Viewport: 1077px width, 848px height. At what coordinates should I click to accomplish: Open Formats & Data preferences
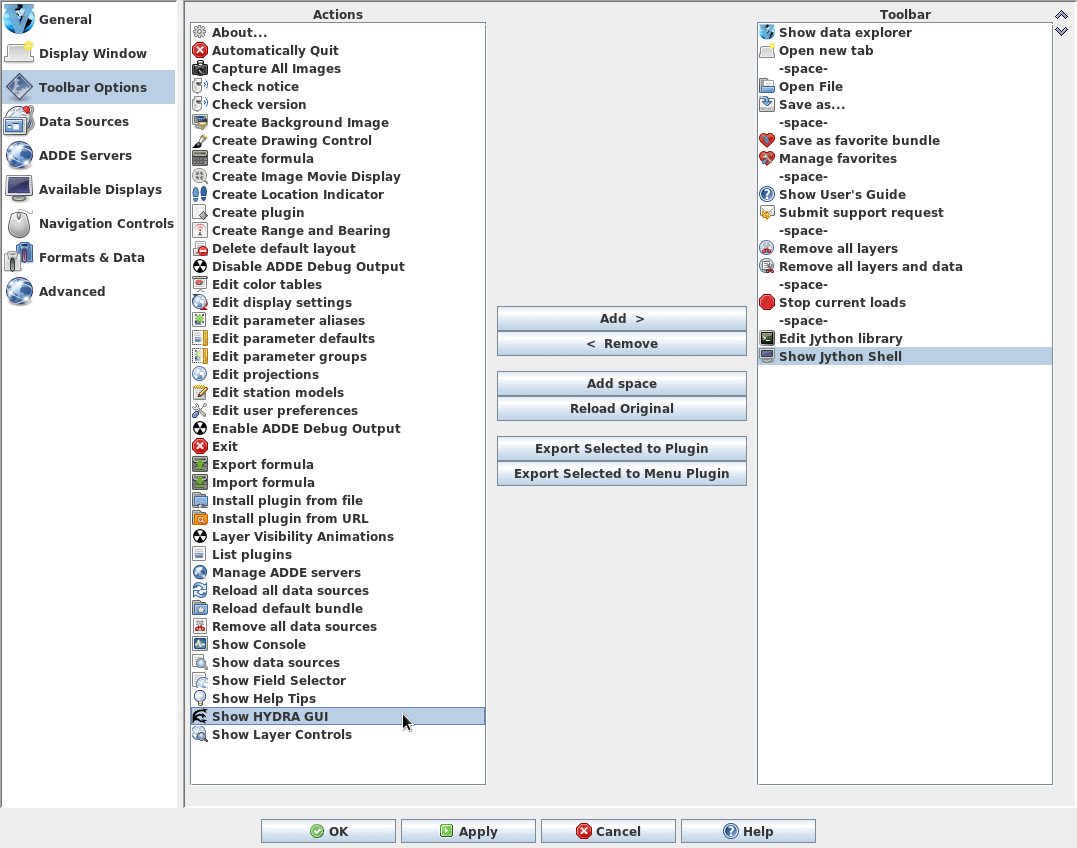(x=89, y=257)
